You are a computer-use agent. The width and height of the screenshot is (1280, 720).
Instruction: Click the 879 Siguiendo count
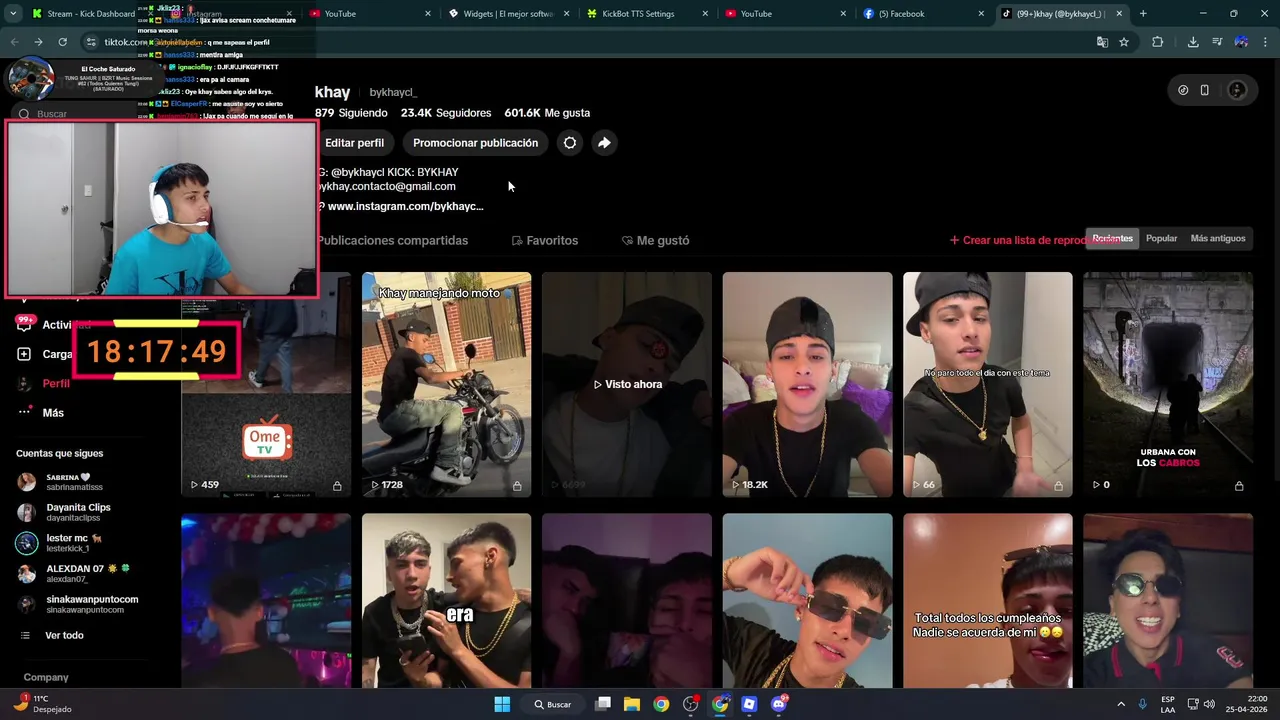pos(351,113)
